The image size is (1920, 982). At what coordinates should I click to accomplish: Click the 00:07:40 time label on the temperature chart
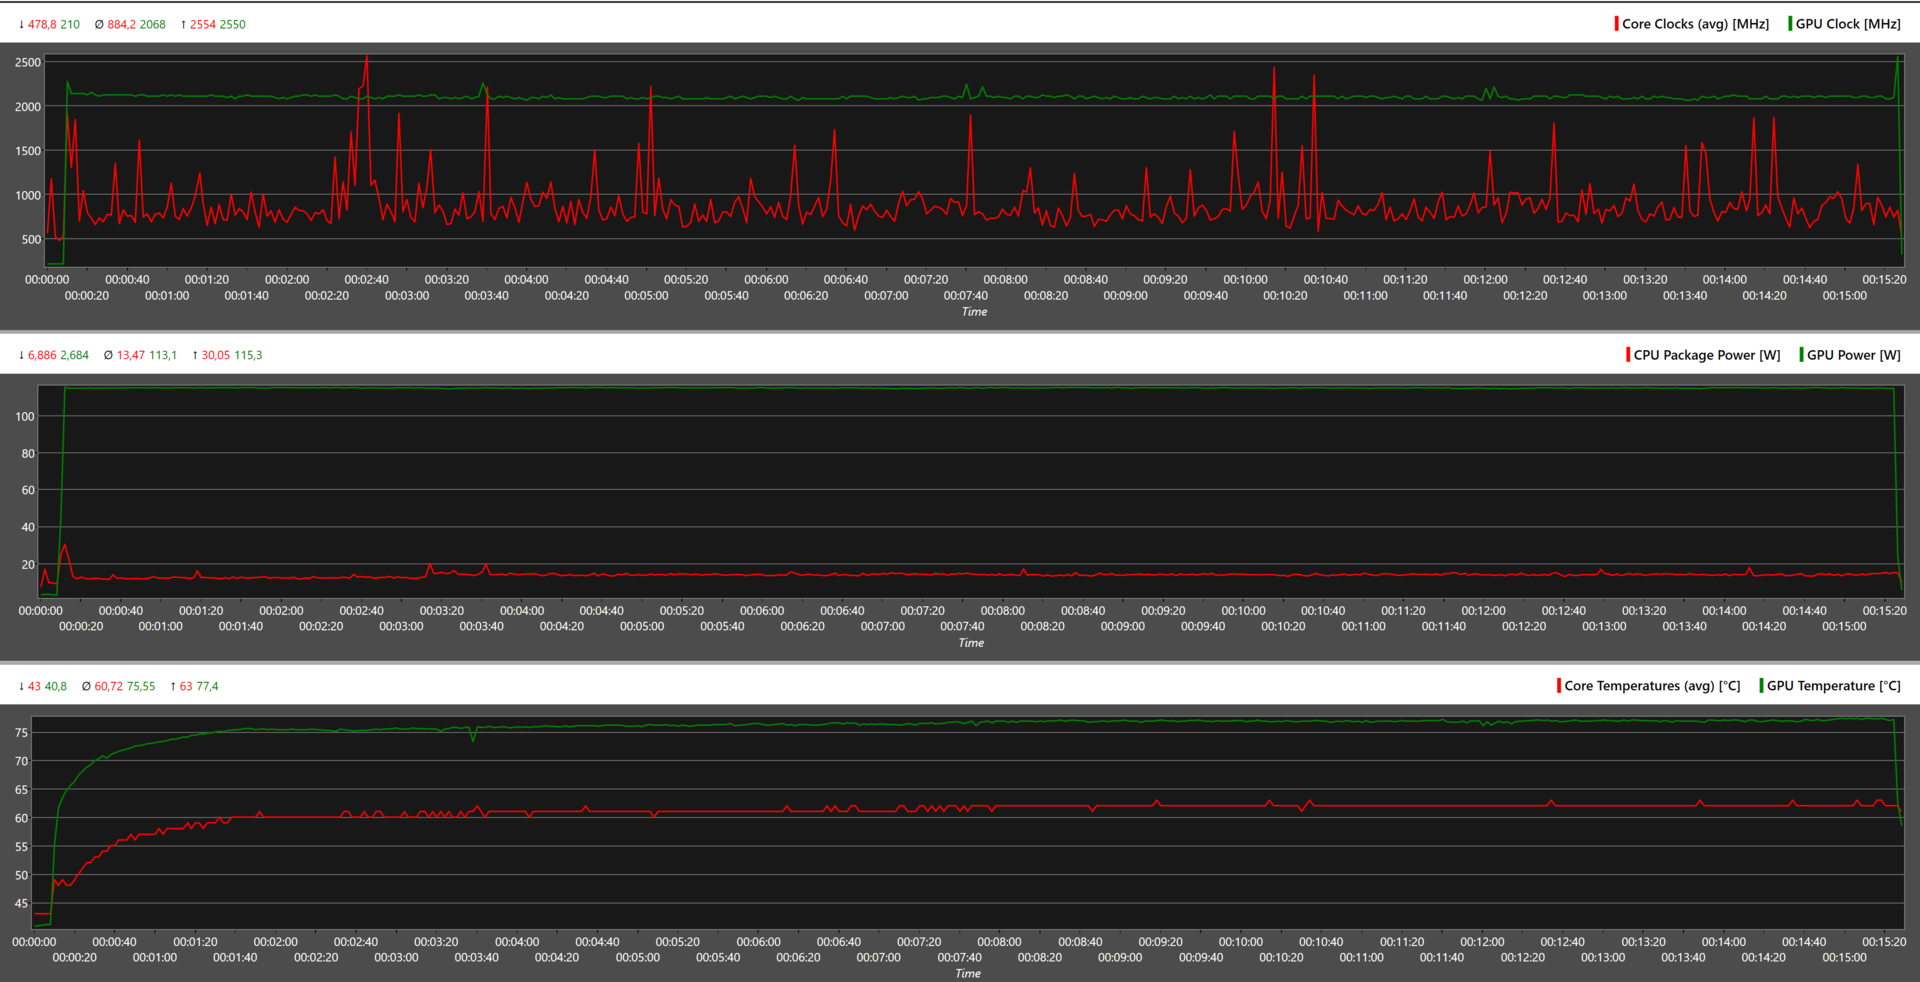point(960,958)
